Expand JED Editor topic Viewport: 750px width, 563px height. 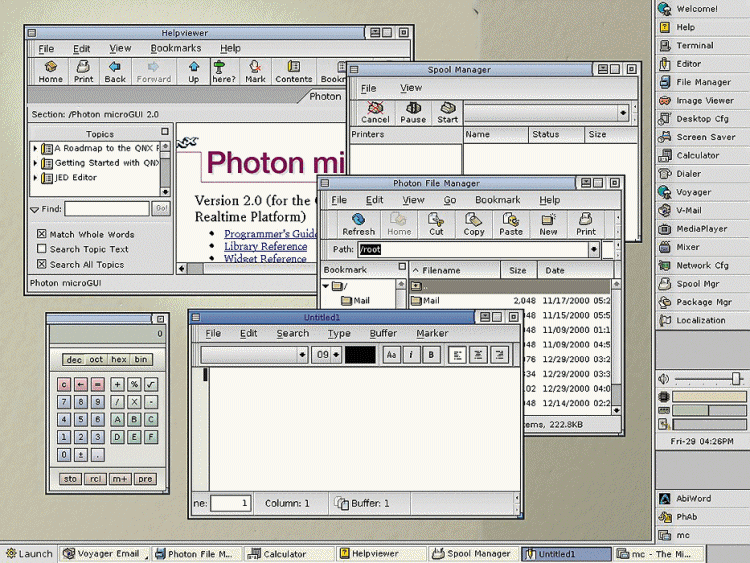tap(35, 177)
